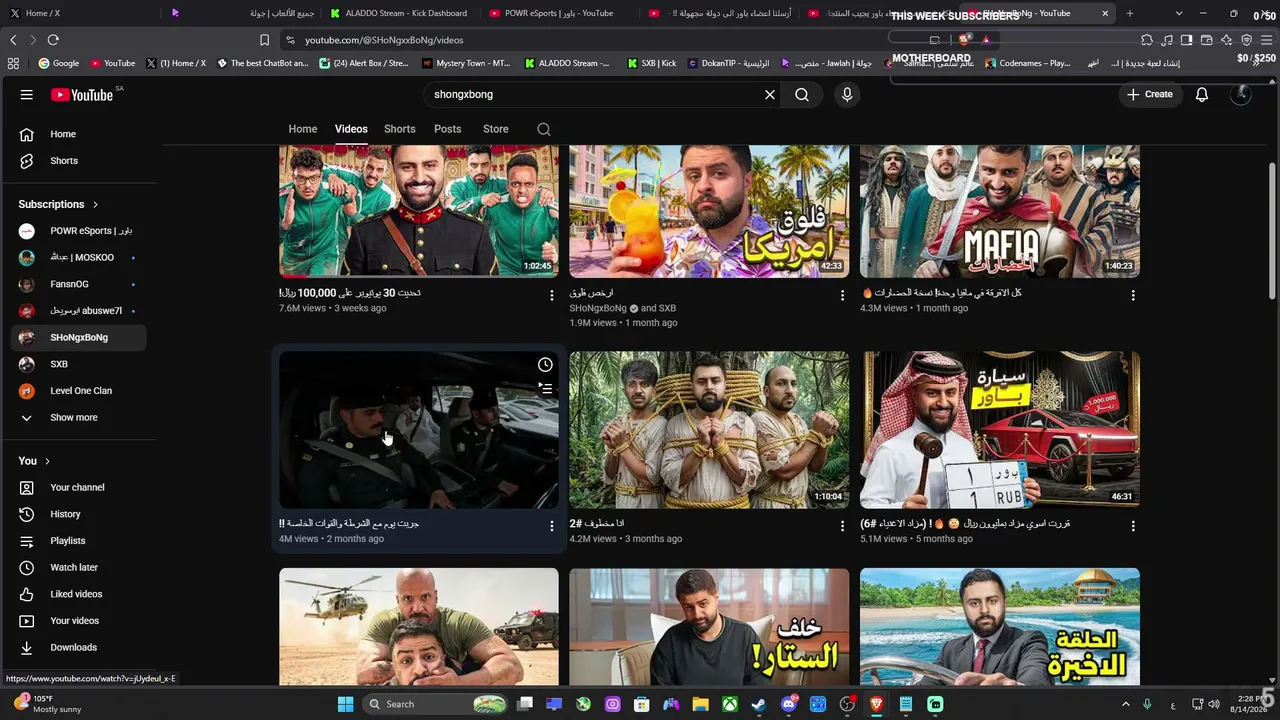
Task: Open the Mystery Town bookmark
Action: tap(466, 63)
